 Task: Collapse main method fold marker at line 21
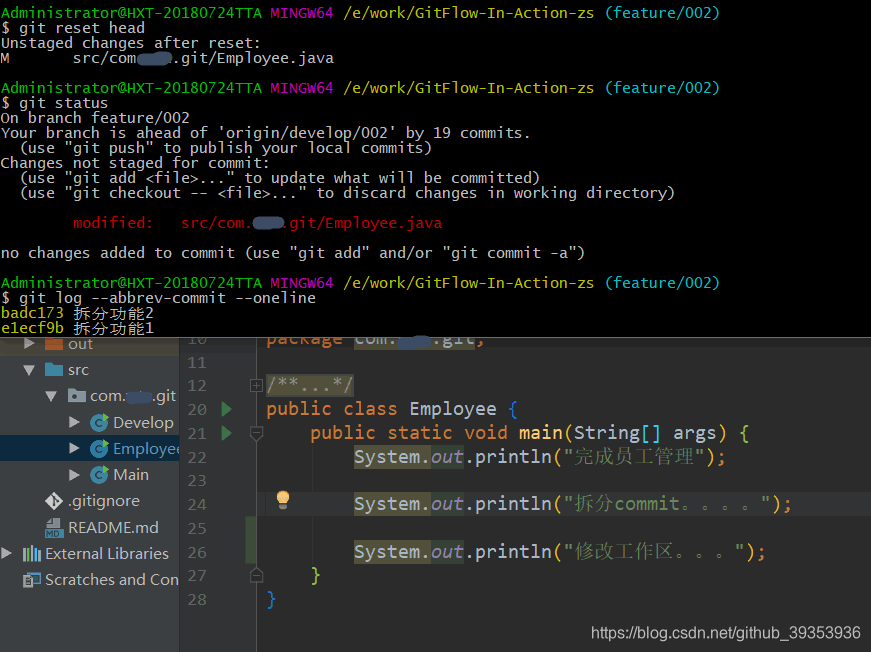click(256, 433)
